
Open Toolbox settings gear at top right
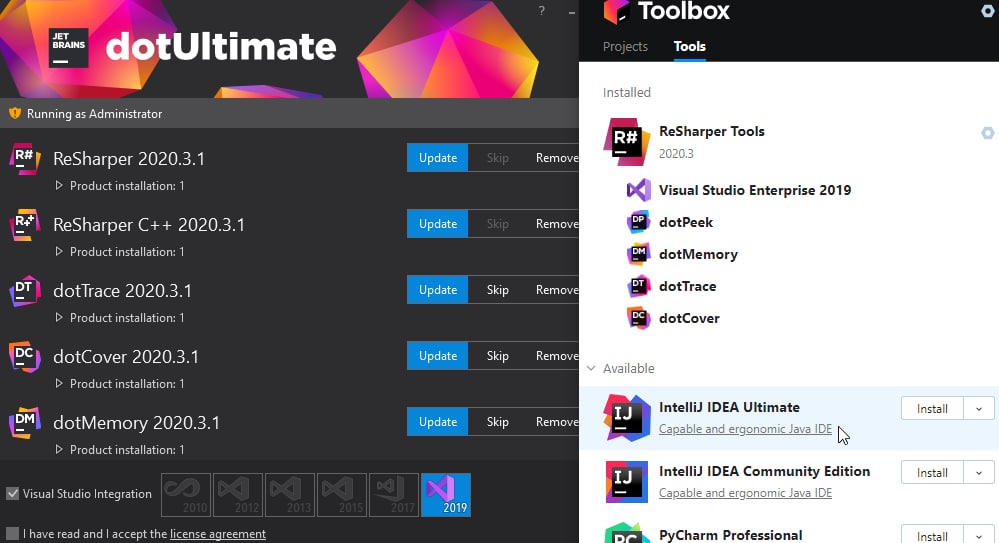(988, 11)
